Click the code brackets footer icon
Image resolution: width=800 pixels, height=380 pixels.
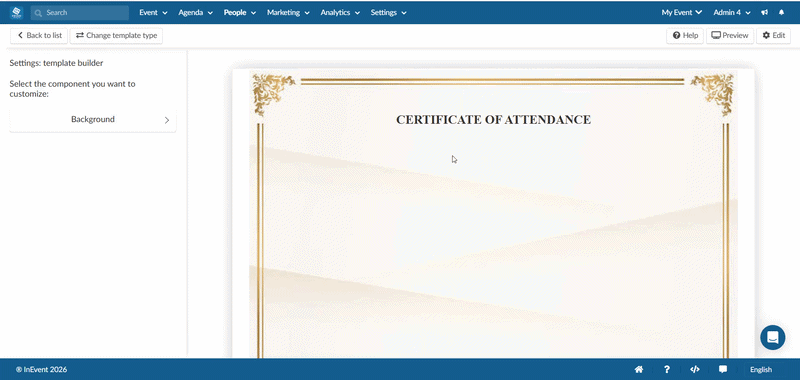coord(694,369)
